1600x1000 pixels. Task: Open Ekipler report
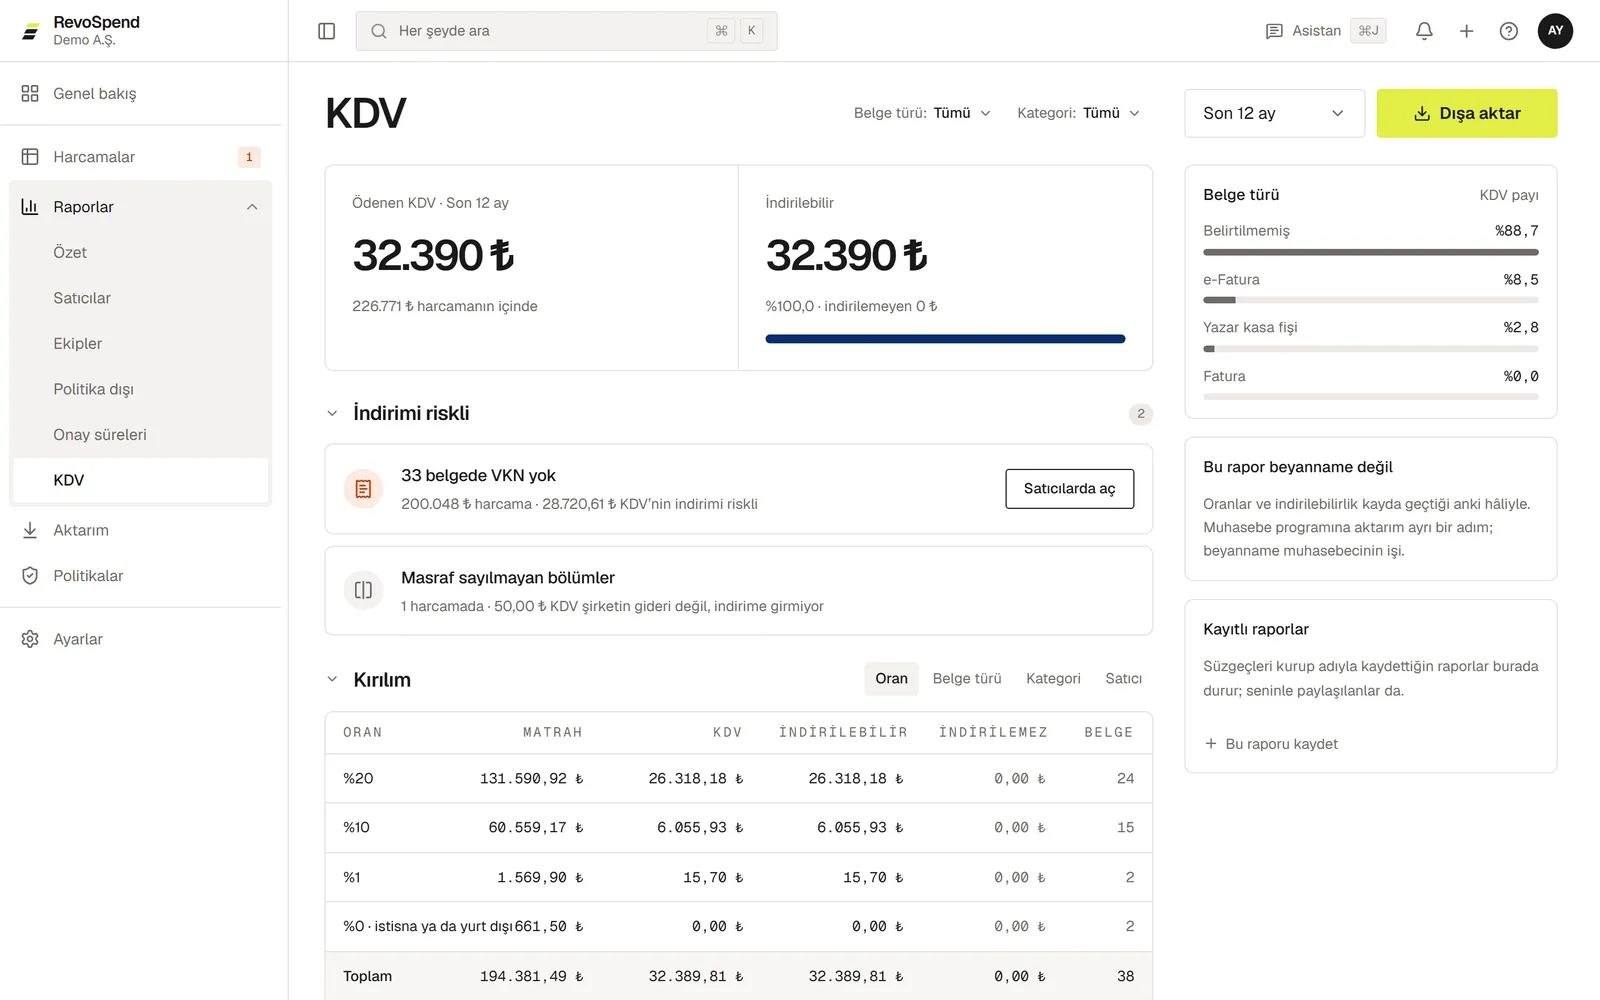tap(140, 343)
